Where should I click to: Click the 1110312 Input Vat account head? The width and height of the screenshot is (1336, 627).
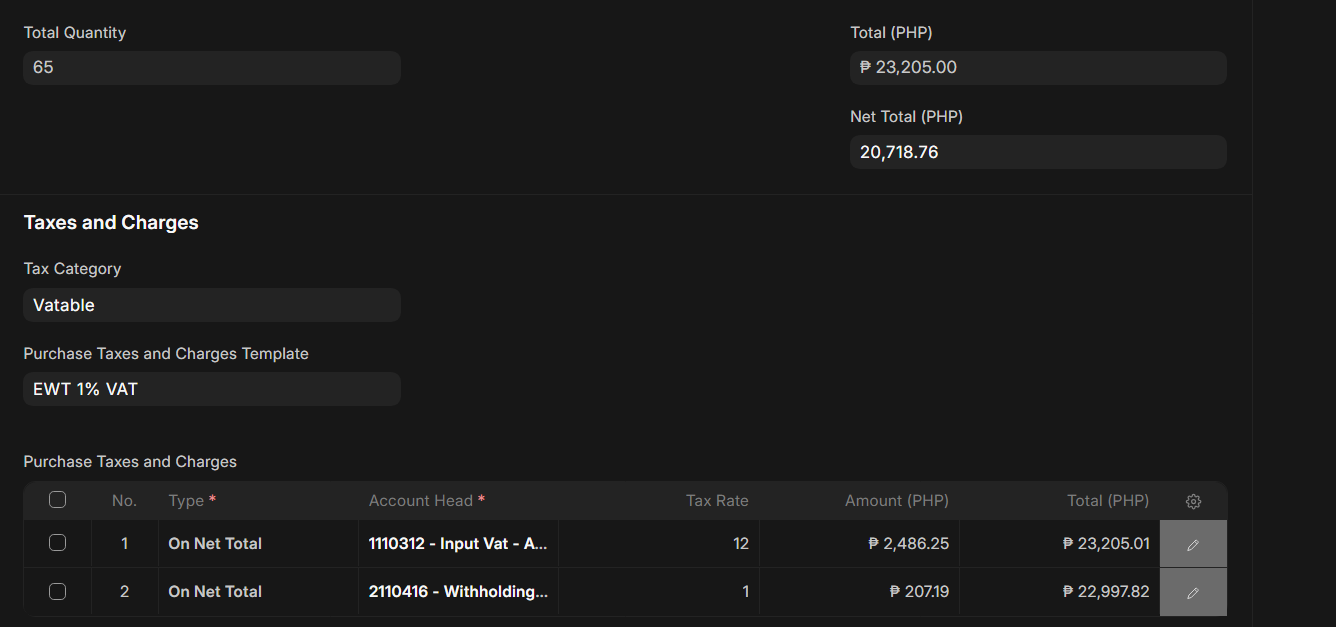tap(458, 544)
